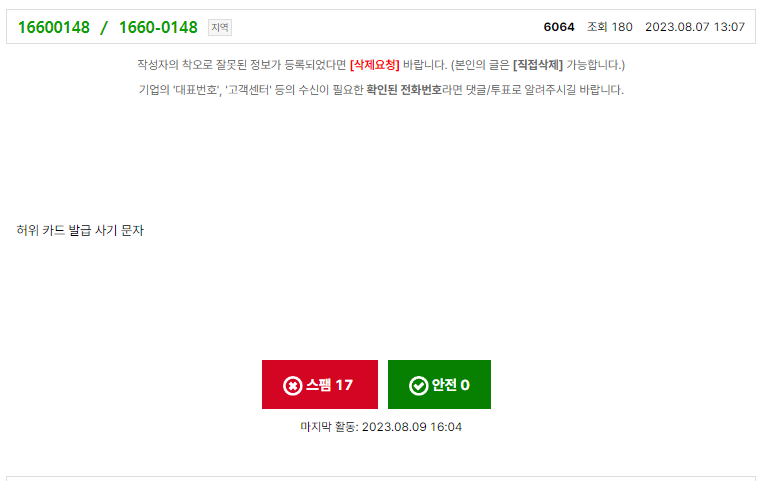
Task: Select the post text 허위 카드 발급 사기 문자
Action: (80, 230)
